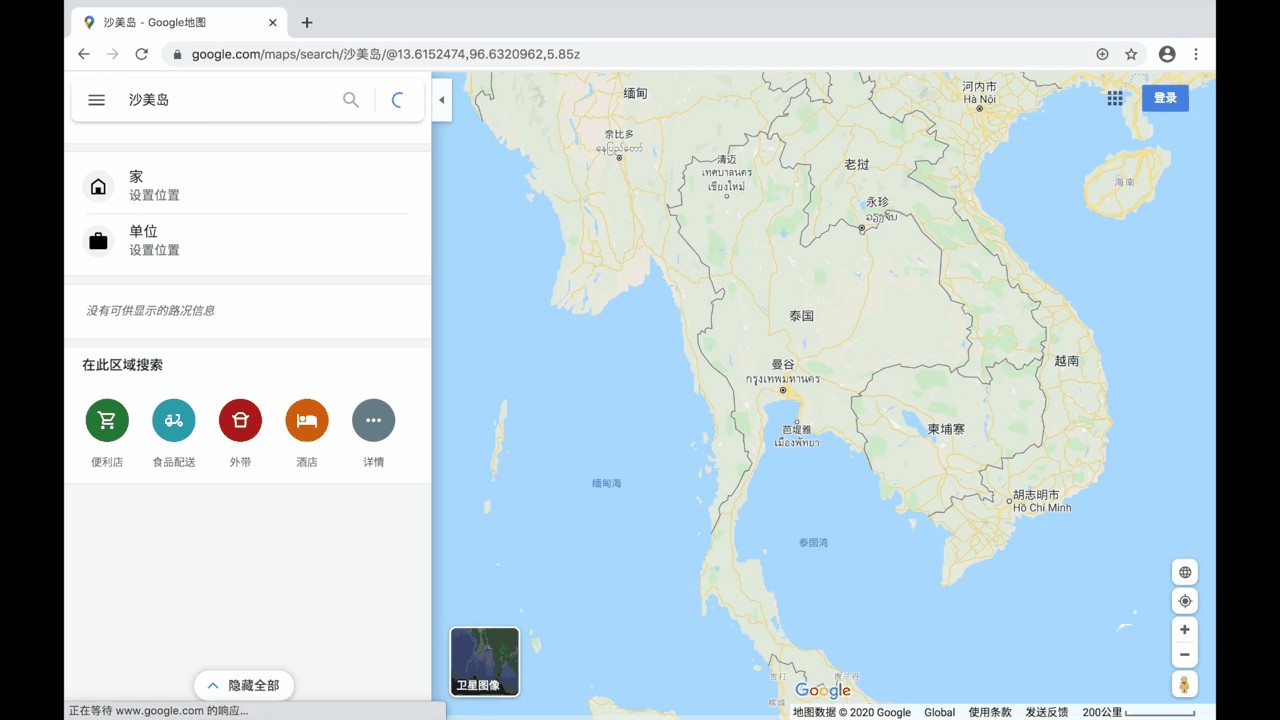Click the search magnifier icon
The image size is (1280, 720).
pyautogui.click(x=351, y=100)
